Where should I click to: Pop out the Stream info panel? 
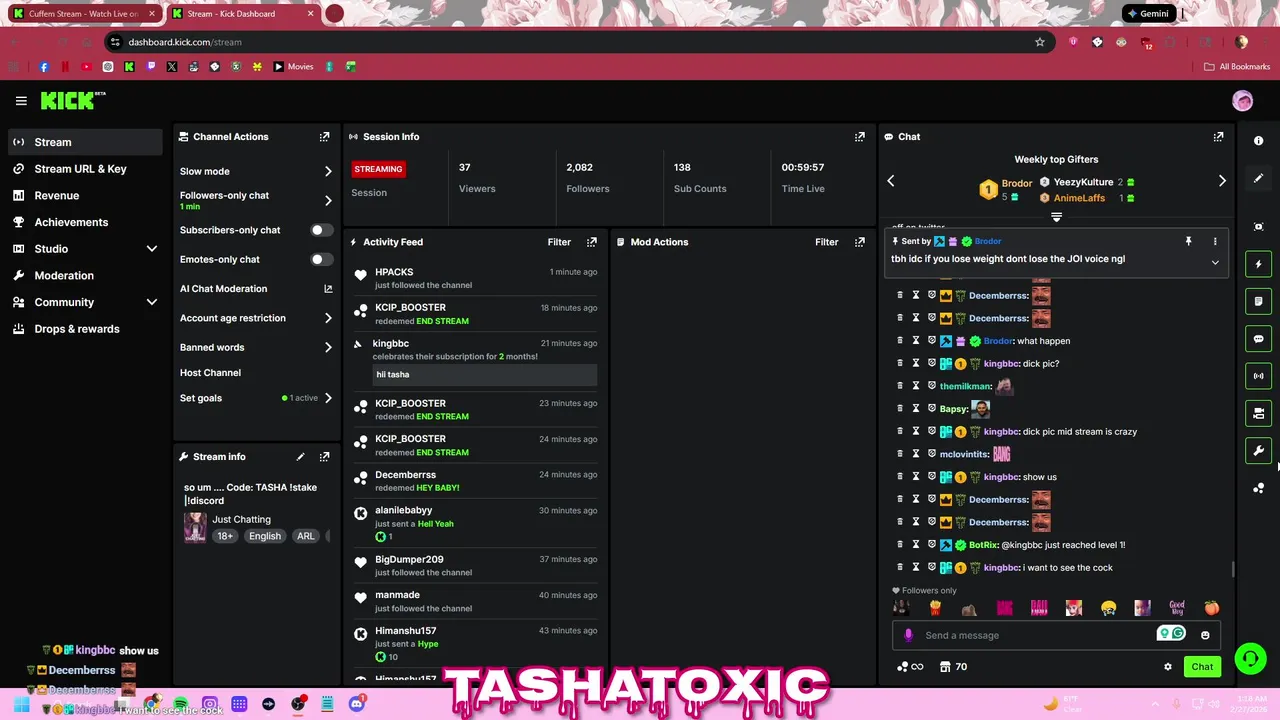[324, 457]
